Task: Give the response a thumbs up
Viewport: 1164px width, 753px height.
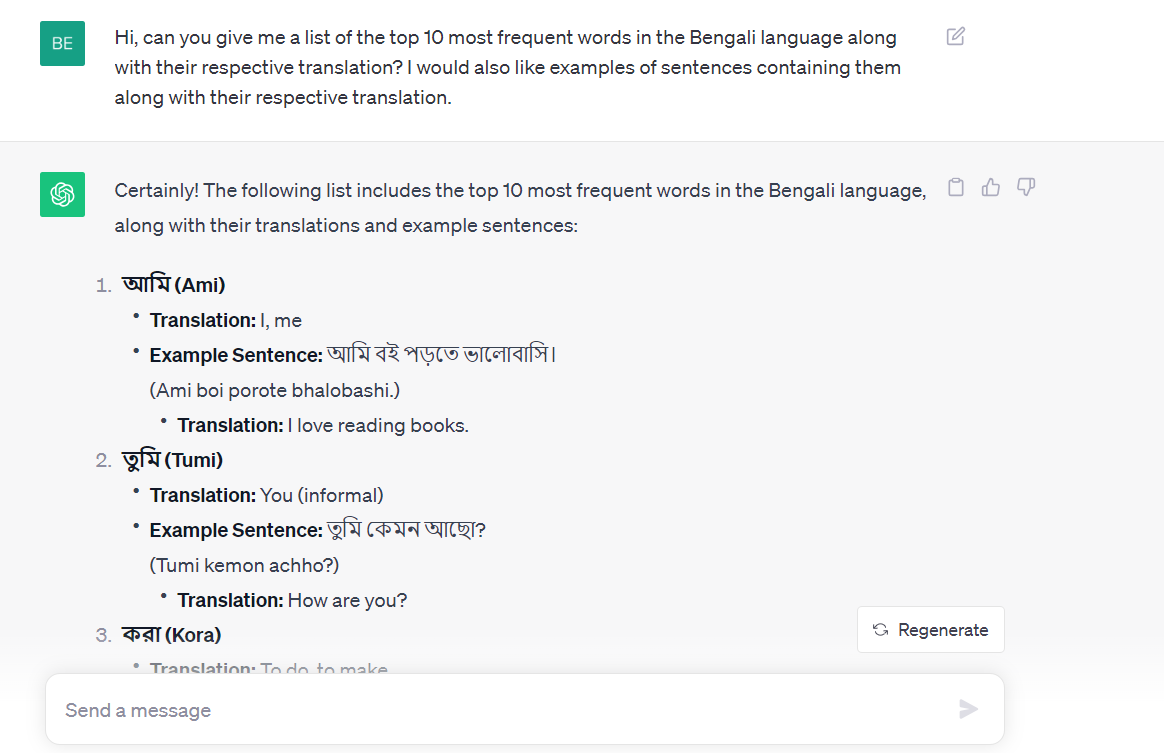Action: coord(991,187)
